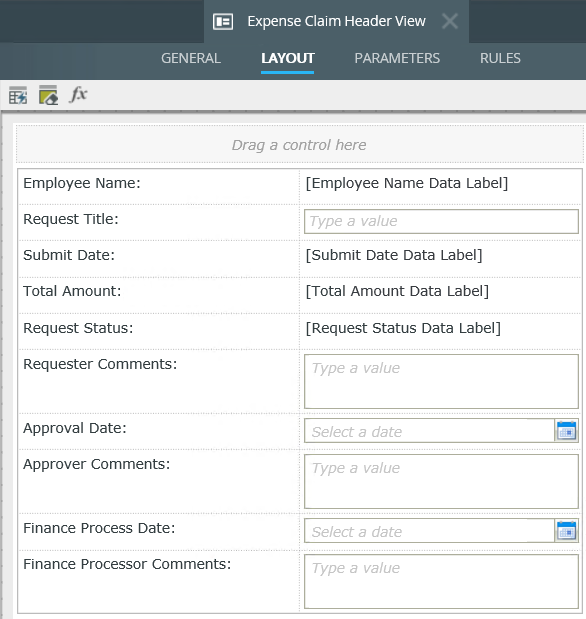
Task: Select the 'Finance Processor Comments:' label
Action: click(127, 564)
